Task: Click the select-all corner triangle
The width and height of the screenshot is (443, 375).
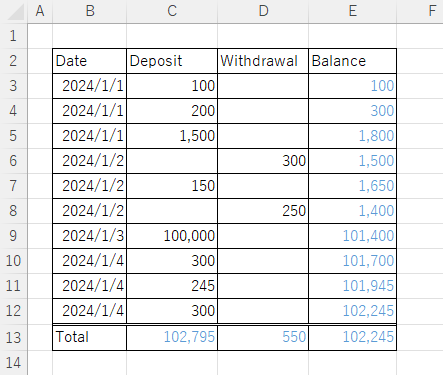Action: click(16, 12)
